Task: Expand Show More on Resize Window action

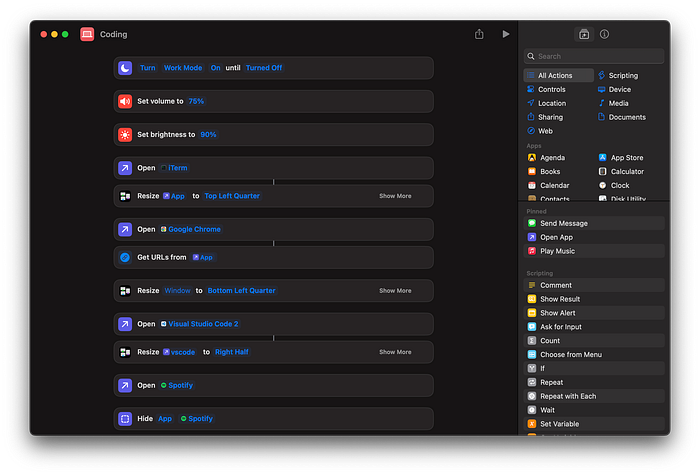Action: 395,291
